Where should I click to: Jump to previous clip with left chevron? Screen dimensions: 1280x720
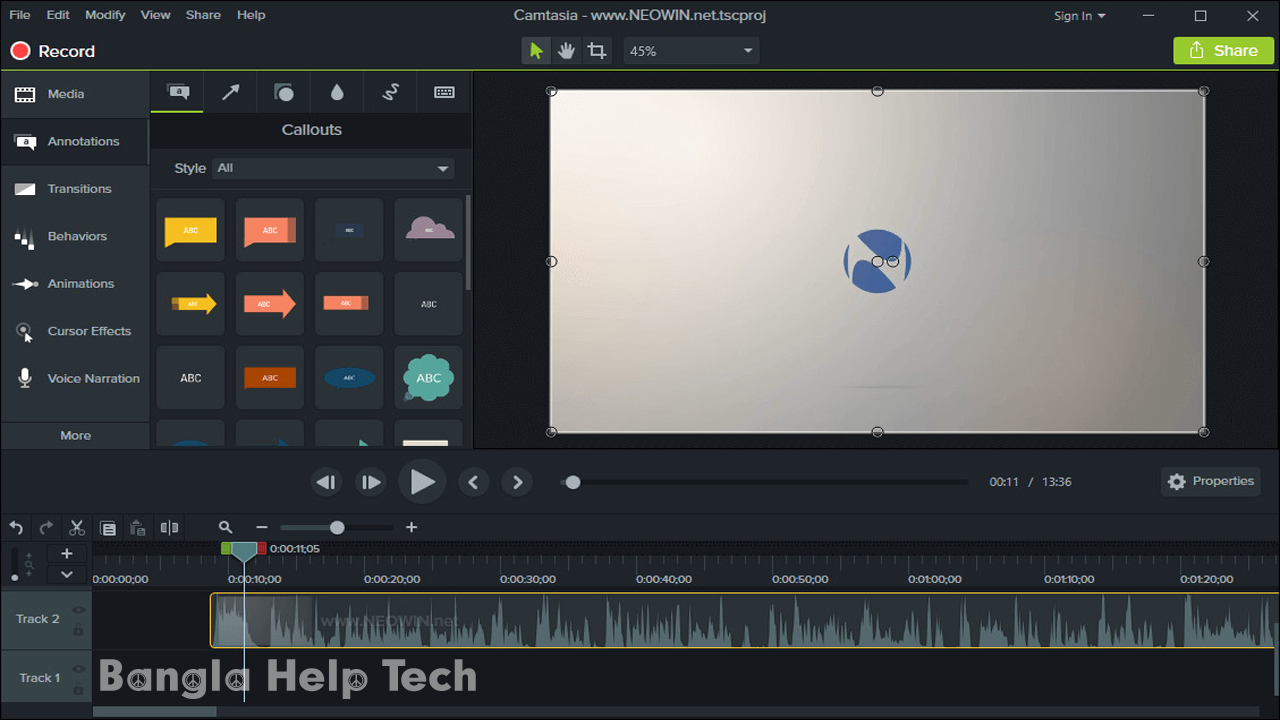coord(473,482)
